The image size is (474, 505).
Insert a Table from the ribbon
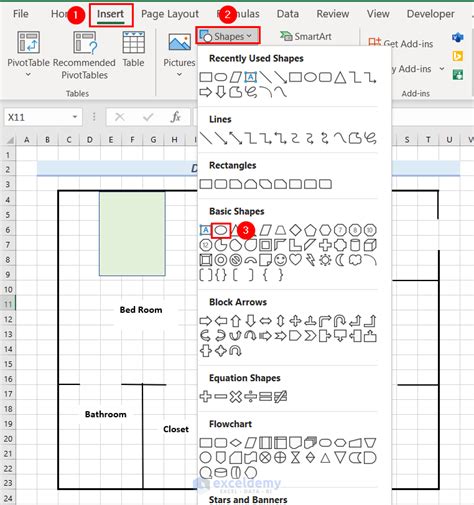133,49
